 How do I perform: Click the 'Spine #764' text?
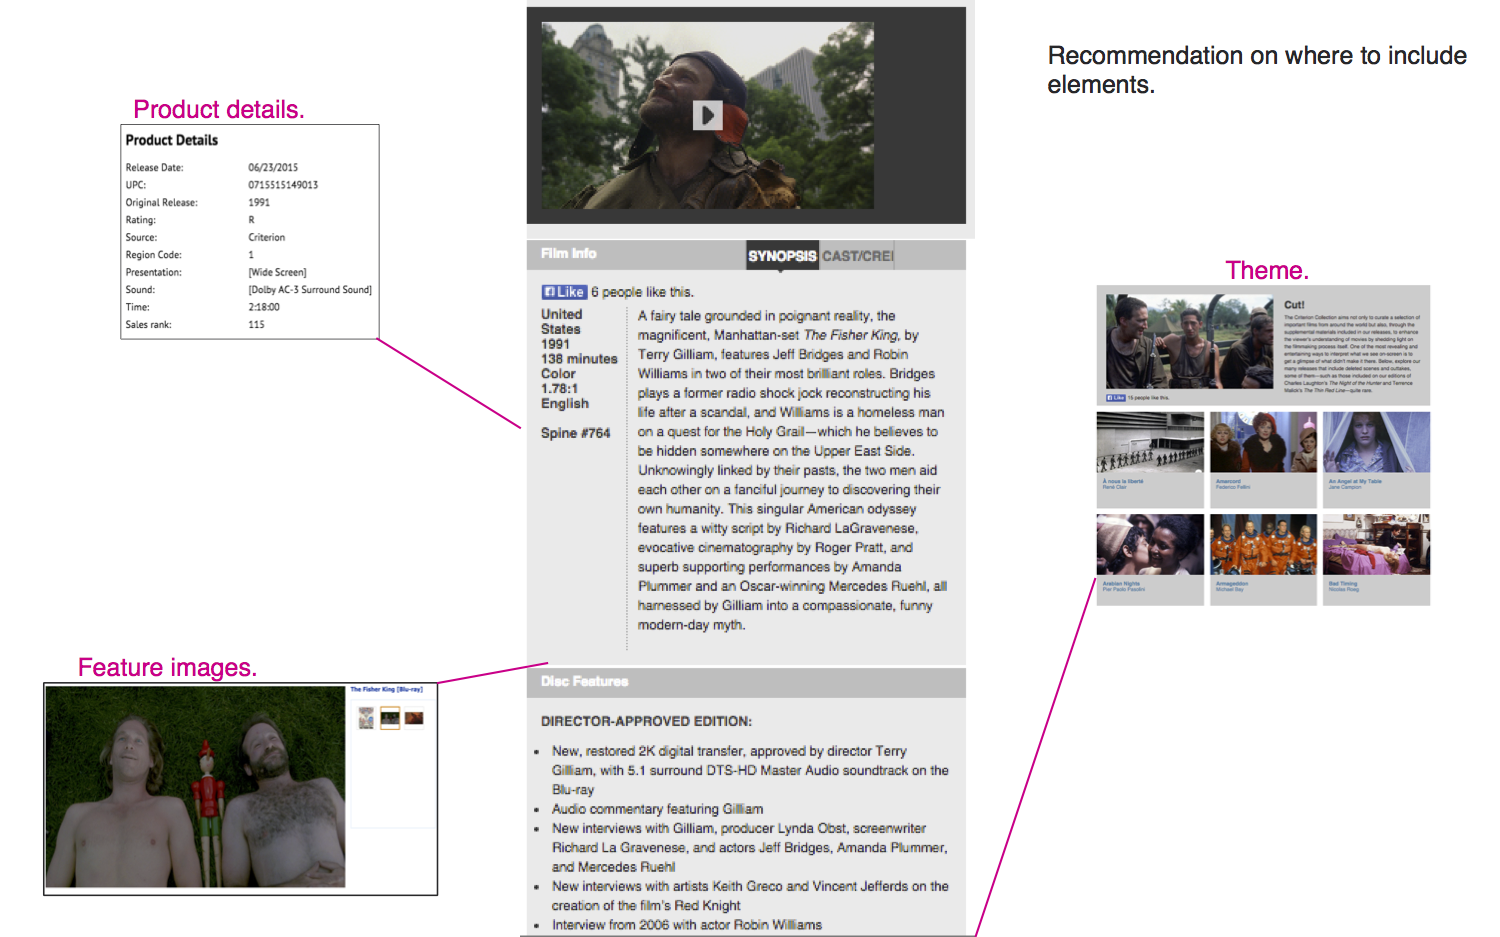click(x=575, y=433)
